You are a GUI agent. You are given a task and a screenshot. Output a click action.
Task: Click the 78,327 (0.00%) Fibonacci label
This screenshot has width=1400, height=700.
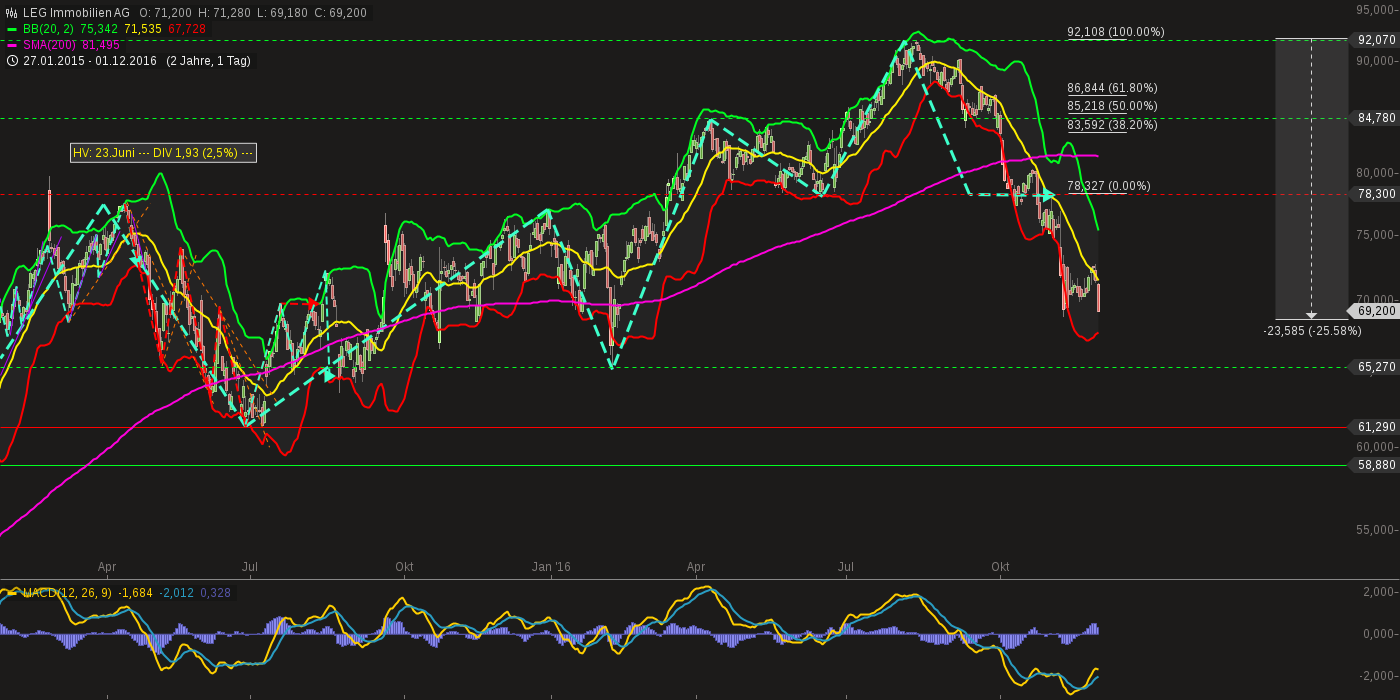point(1108,185)
